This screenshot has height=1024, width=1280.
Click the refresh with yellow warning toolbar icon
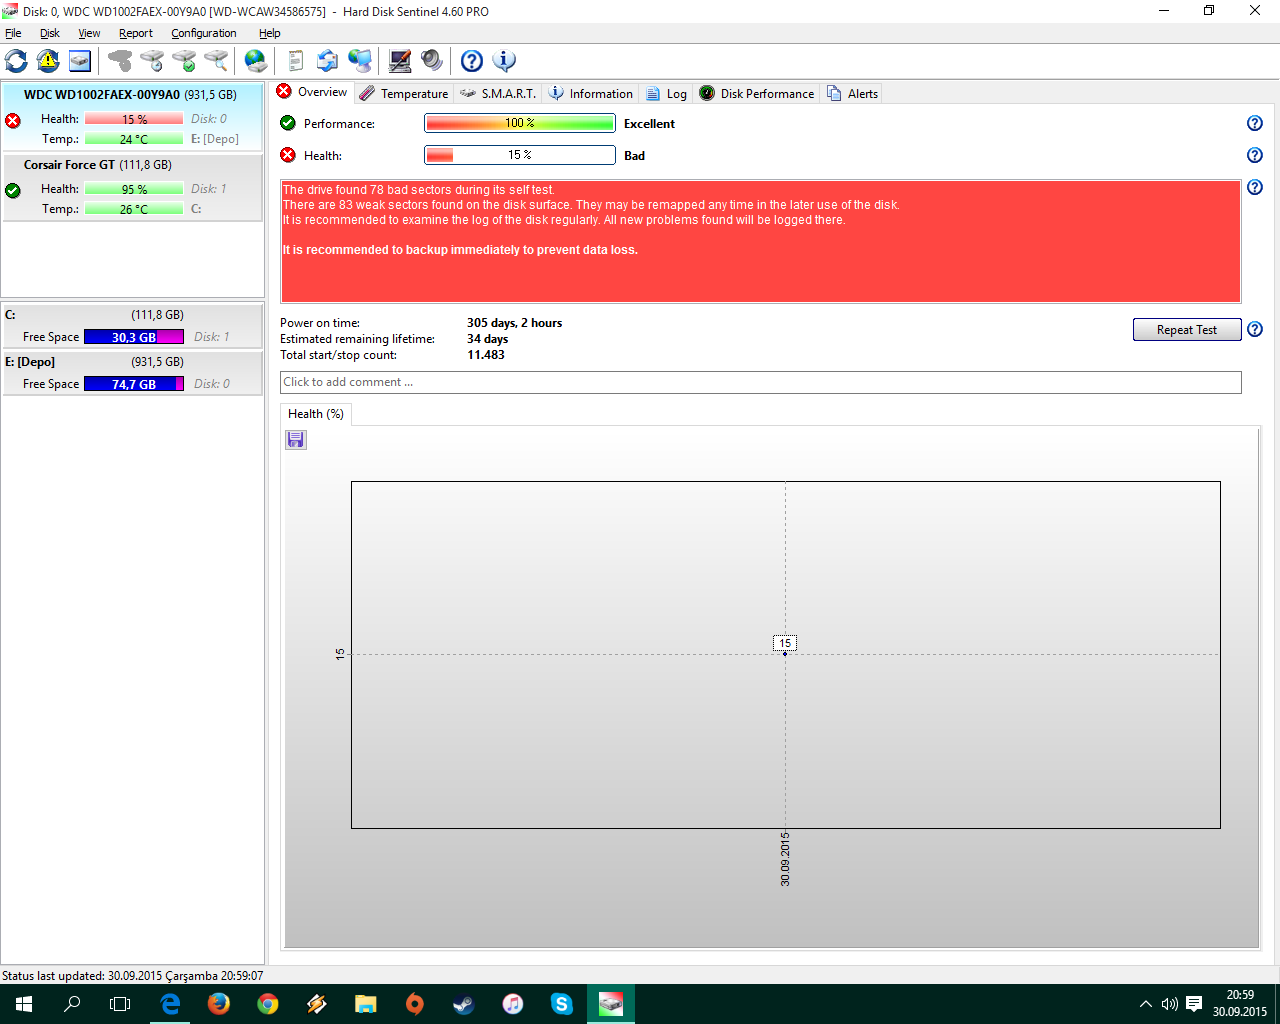click(x=48, y=61)
